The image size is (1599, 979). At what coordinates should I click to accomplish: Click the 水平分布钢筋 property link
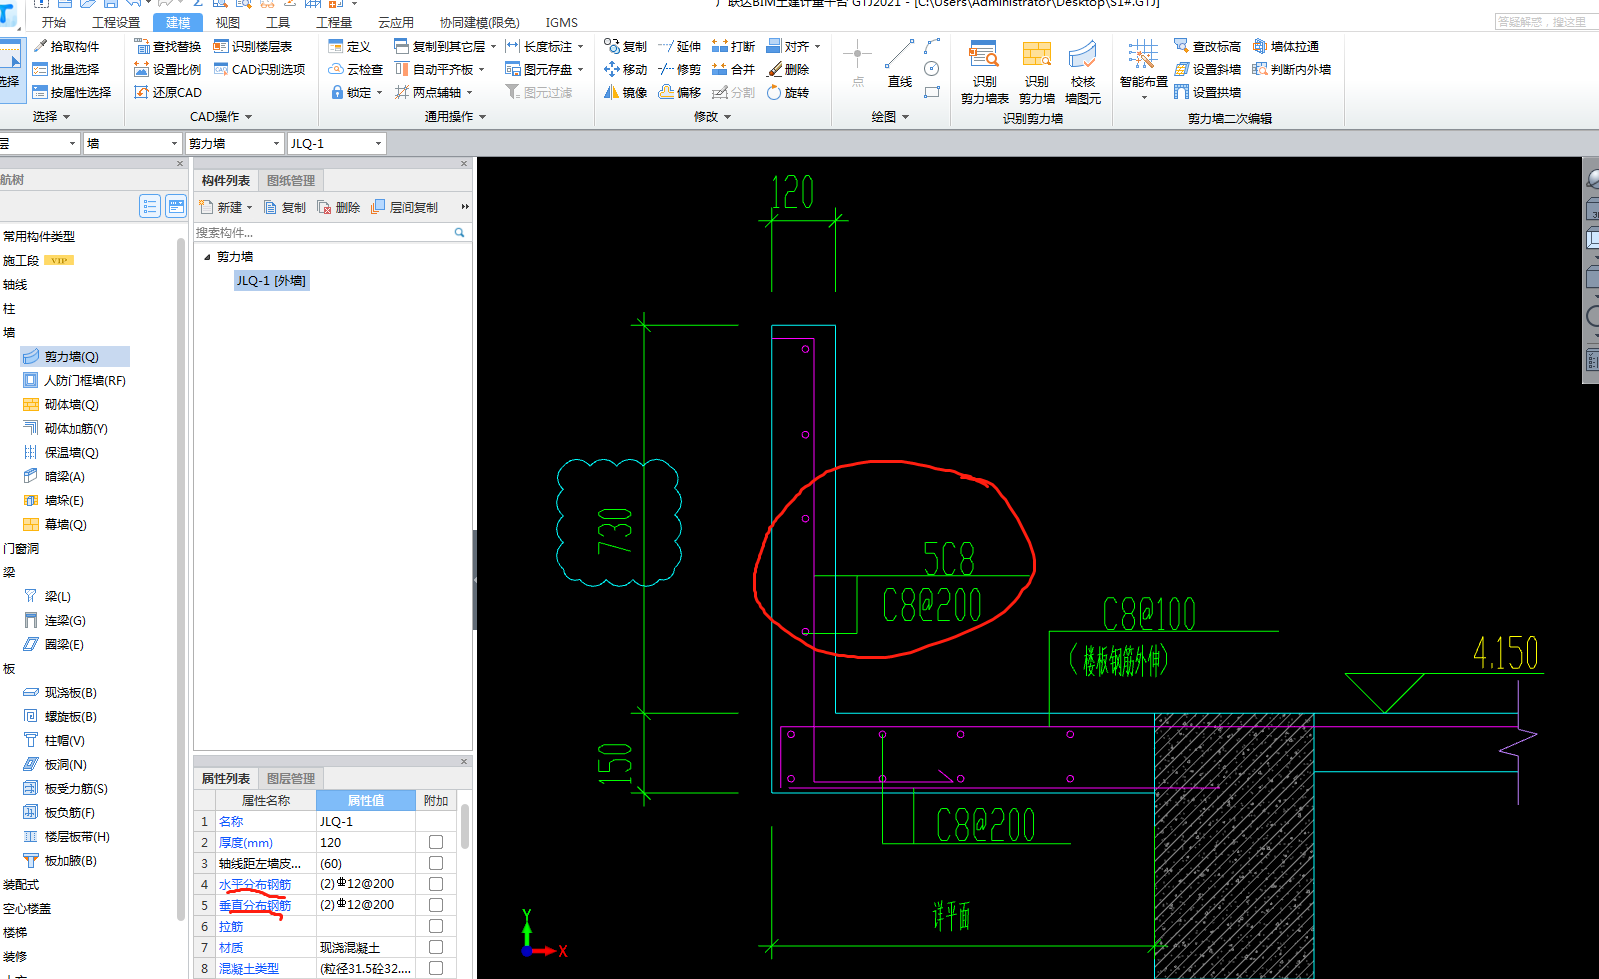(255, 884)
